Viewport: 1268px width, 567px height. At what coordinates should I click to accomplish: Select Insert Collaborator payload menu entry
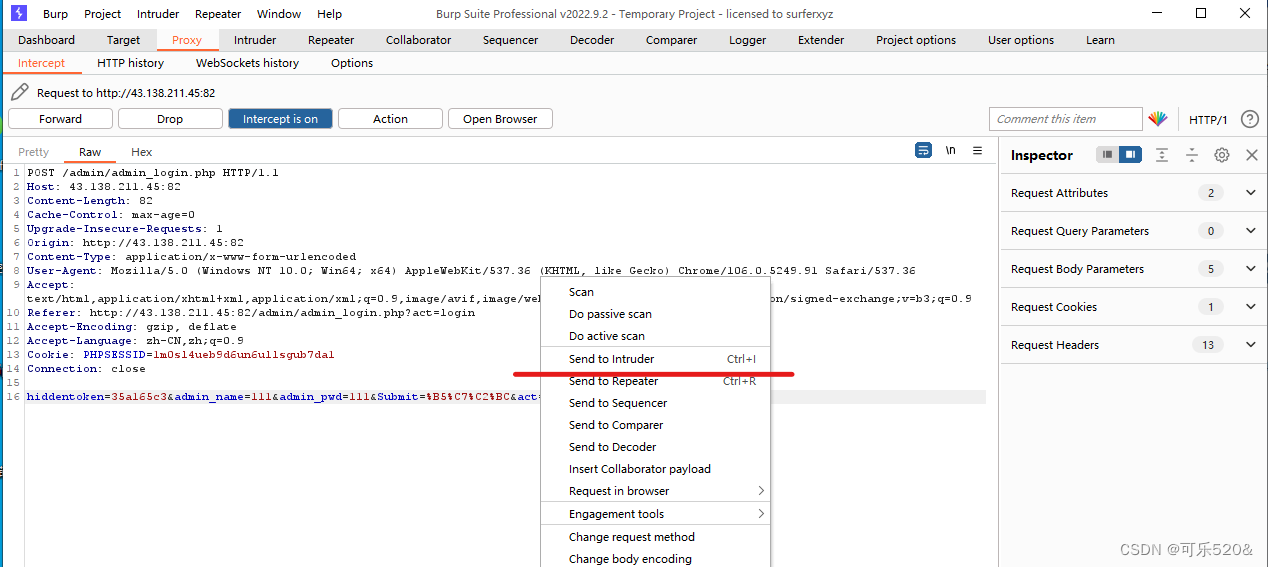[x=655, y=469]
